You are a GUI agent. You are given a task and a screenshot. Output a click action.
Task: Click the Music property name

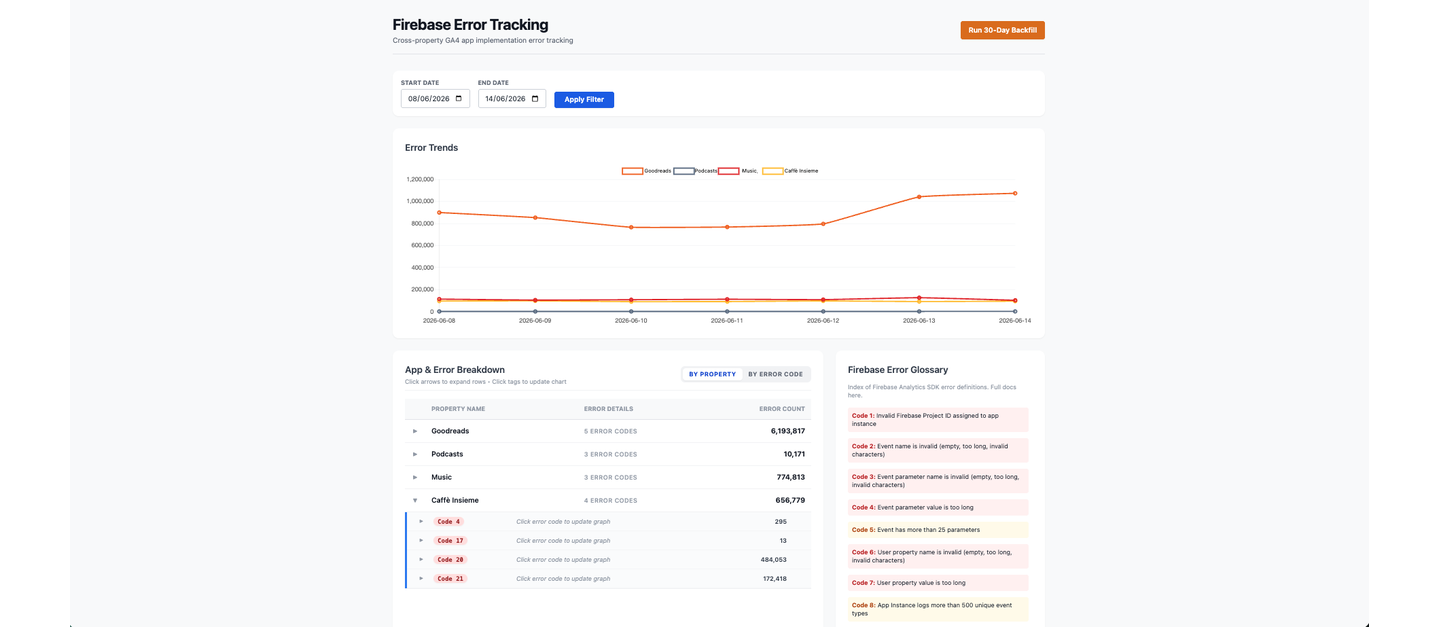441,477
